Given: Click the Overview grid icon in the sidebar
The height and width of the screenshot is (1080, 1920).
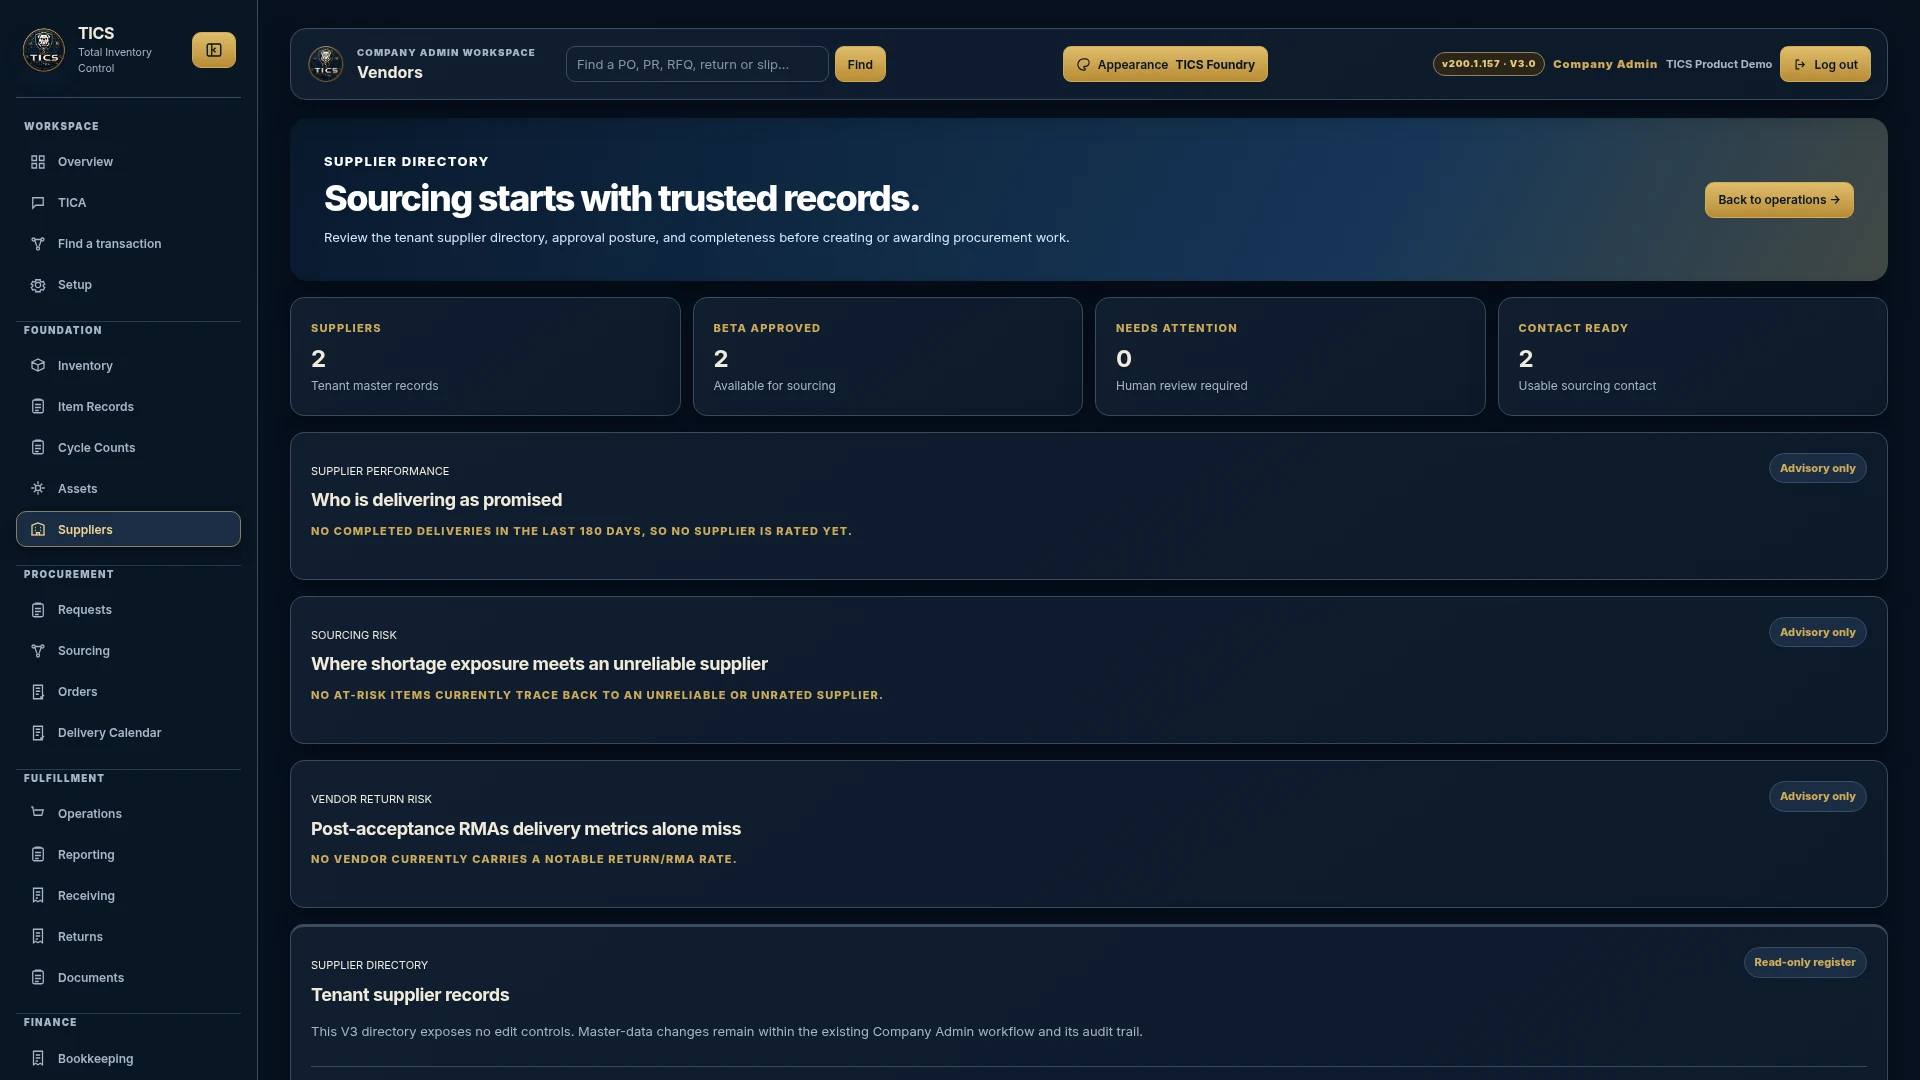Looking at the screenshot, I should coord(38,162).
